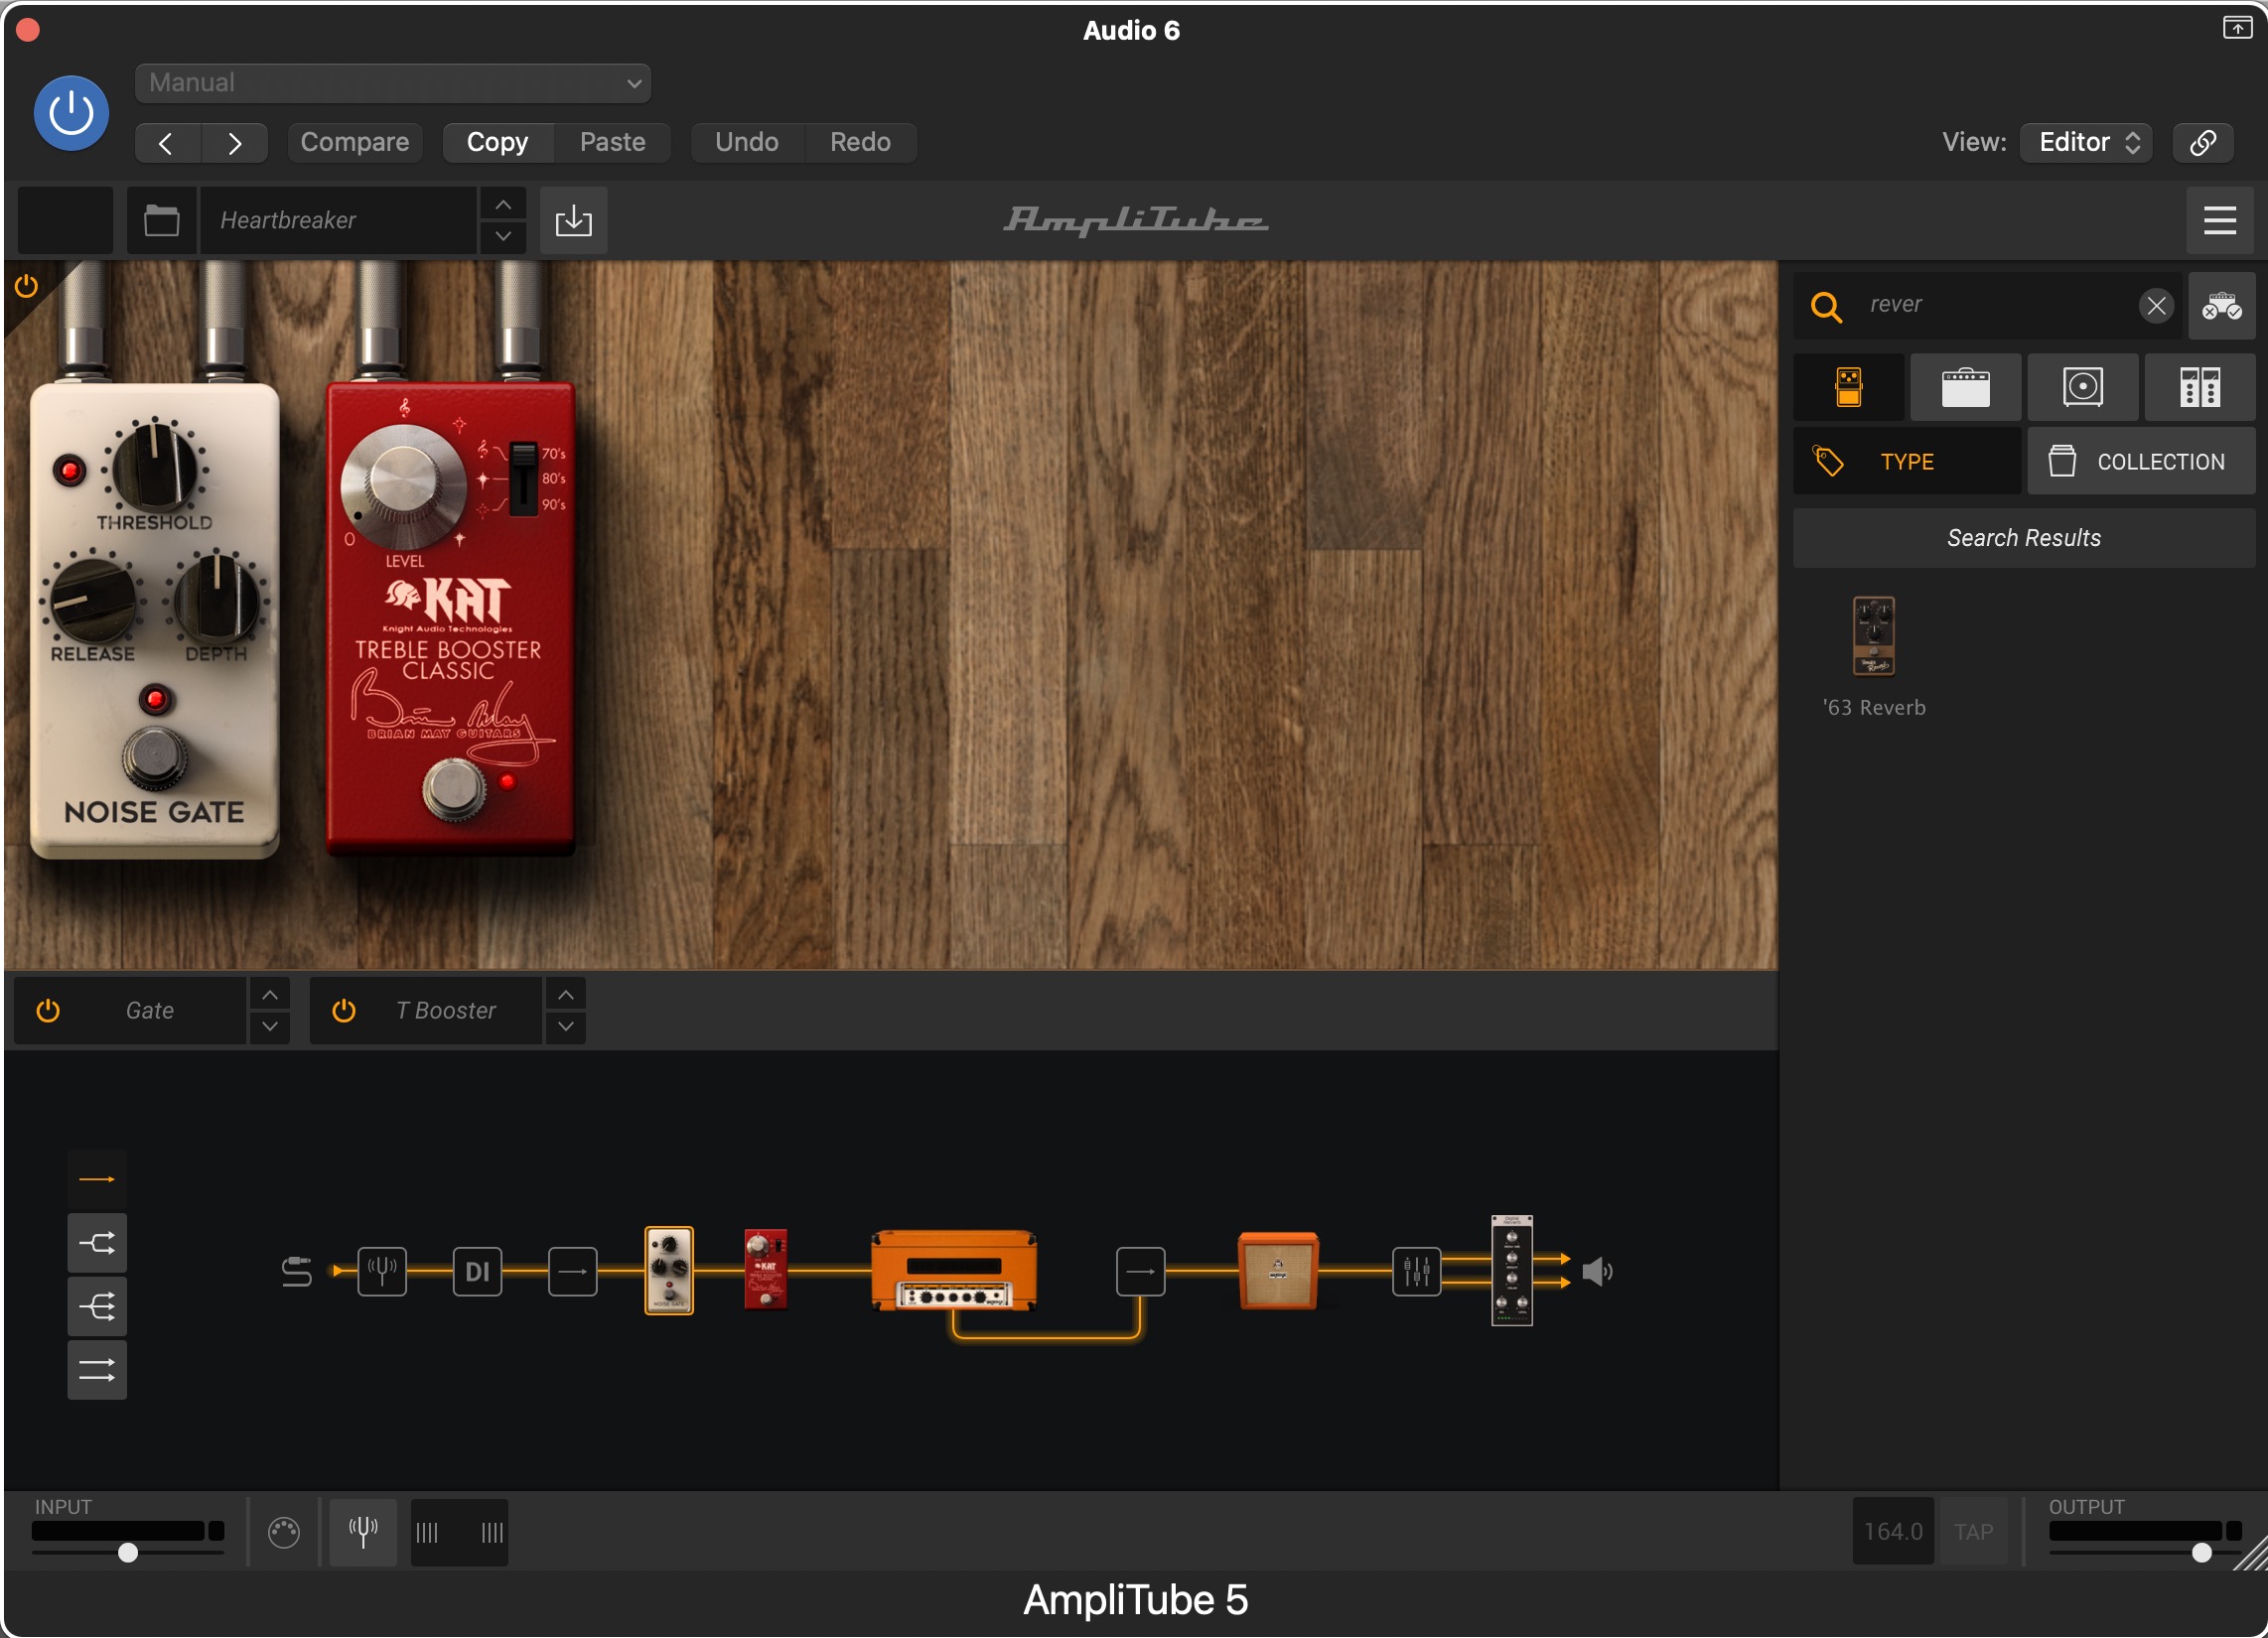Go to previous setting with left arrow
The image size is (2268, 1638).
(x=167, y=143)
